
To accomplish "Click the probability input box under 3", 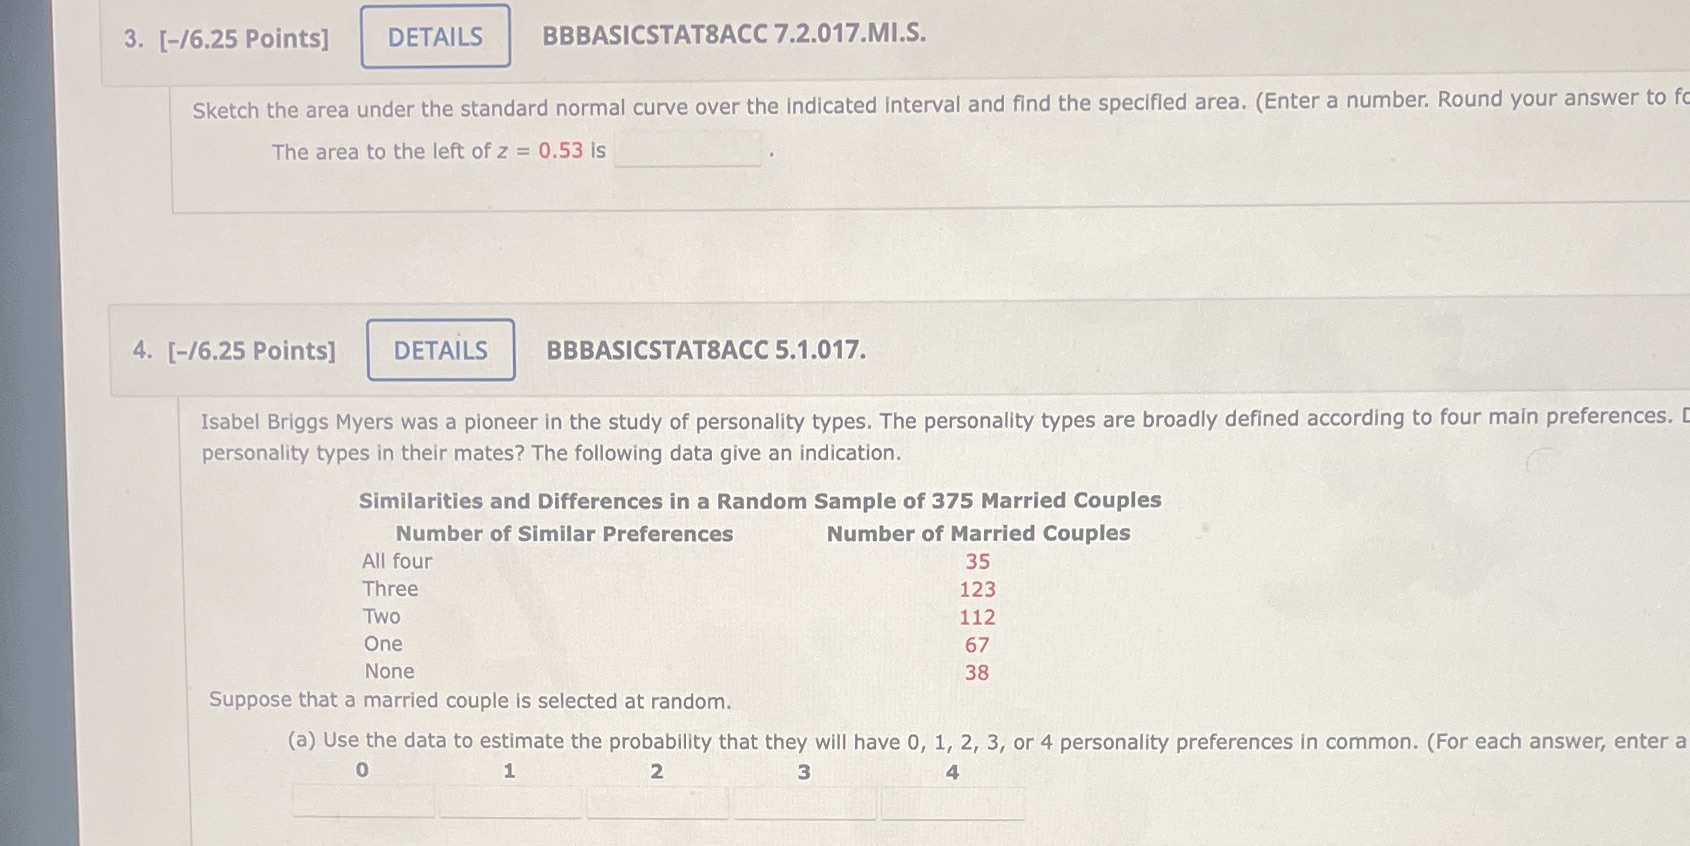I will pyautogui.click(x=805, y=800).
